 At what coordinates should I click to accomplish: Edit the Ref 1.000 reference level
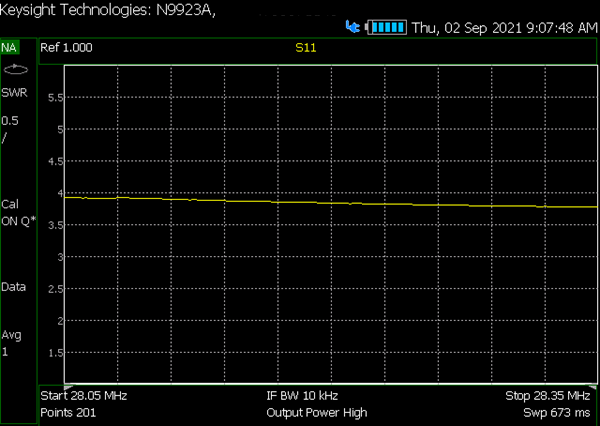66,48
